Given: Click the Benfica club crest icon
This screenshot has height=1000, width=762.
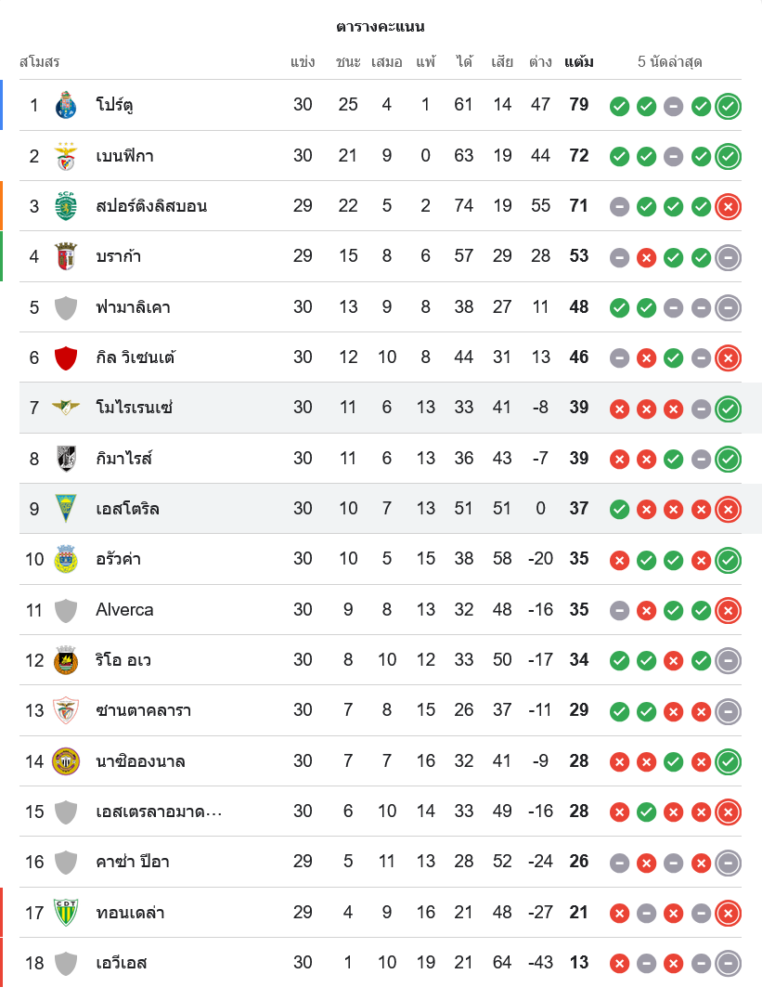Looking at the screenshot, I should [66, 156].
